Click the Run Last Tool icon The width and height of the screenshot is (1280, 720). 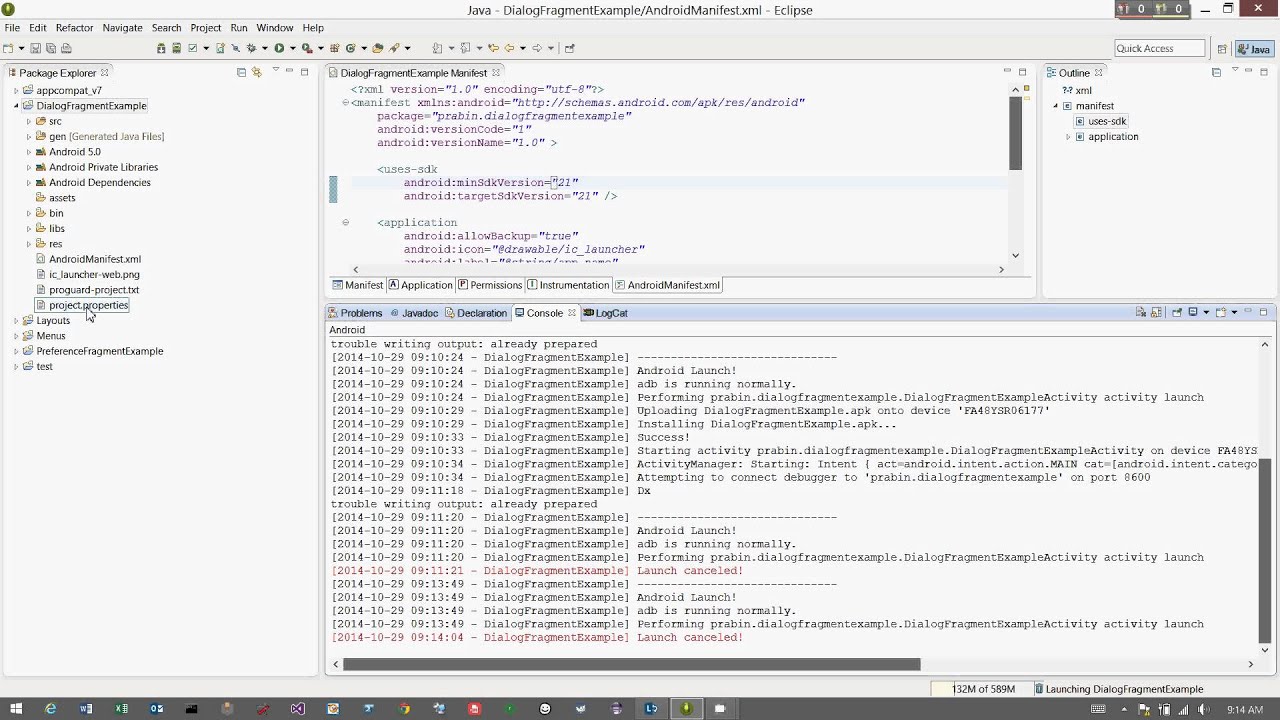(307, 48)
